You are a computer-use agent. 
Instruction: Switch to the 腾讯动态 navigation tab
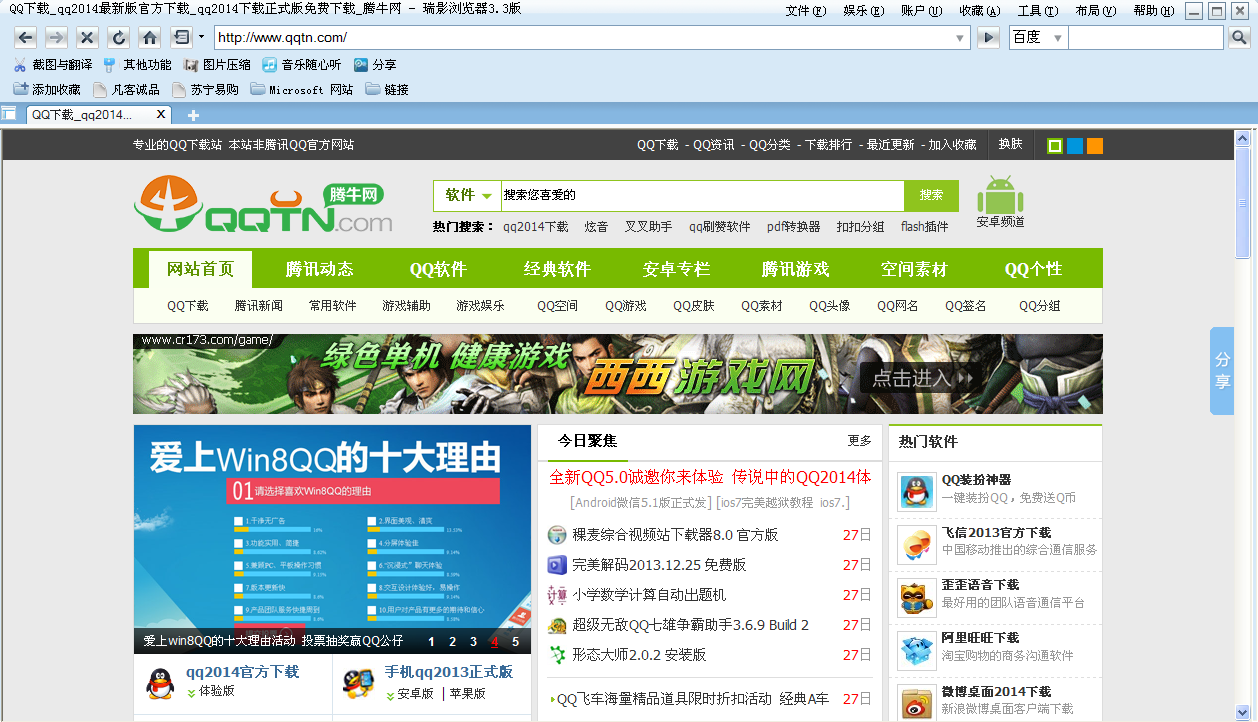[320, 269]
